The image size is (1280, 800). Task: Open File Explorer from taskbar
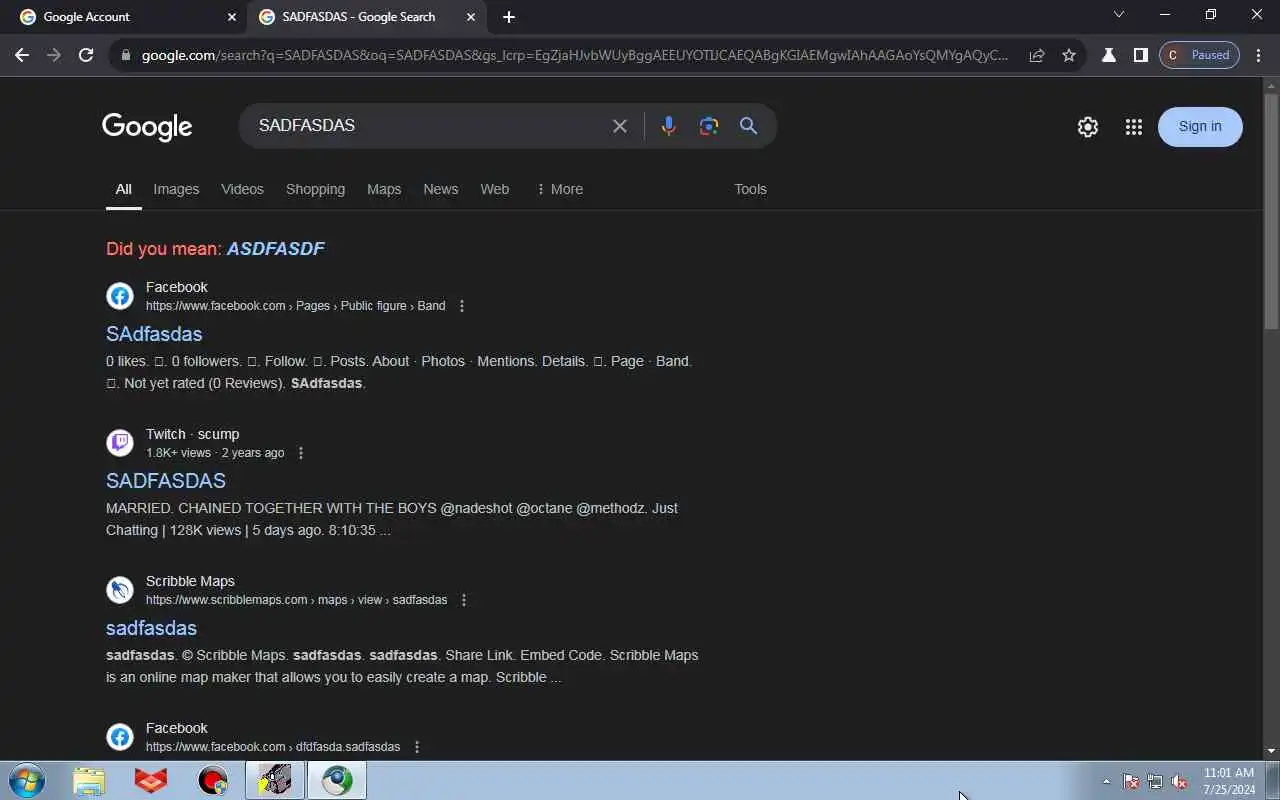tap(89, 780)
